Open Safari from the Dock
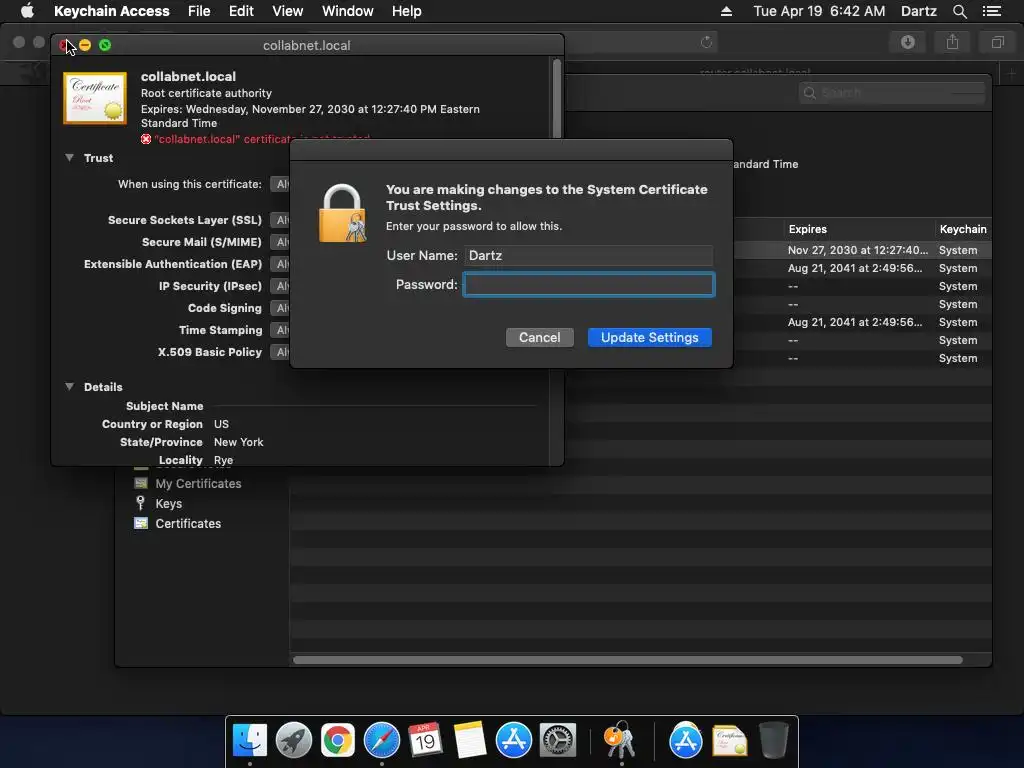The width and height of the screenshot is (1024, 768). point(381,741)
